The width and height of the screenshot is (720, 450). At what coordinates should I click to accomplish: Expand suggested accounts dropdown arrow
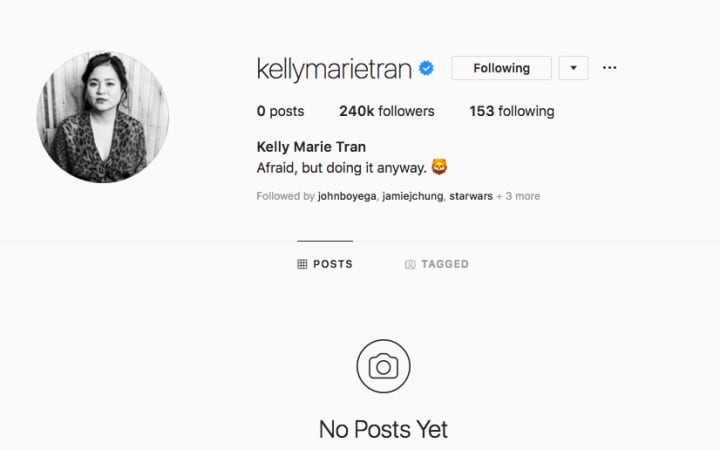point(574,68)
